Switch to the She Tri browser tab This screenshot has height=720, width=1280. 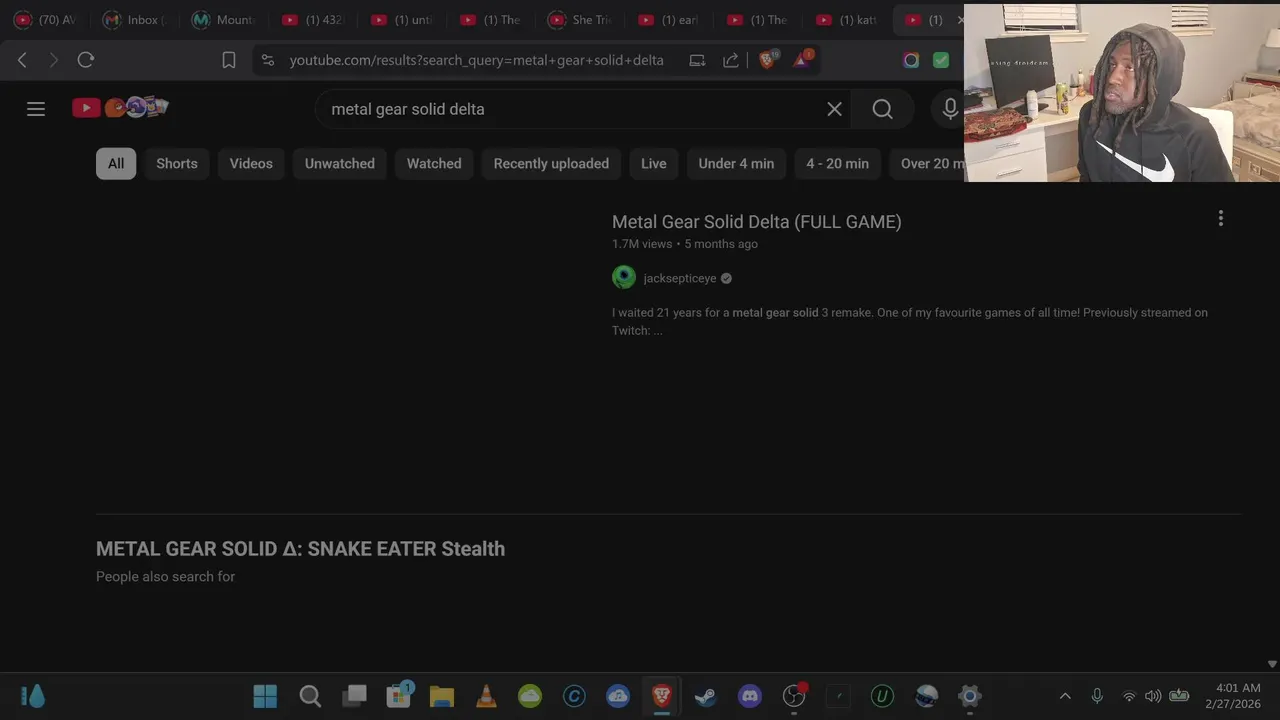tap(581, 20)
